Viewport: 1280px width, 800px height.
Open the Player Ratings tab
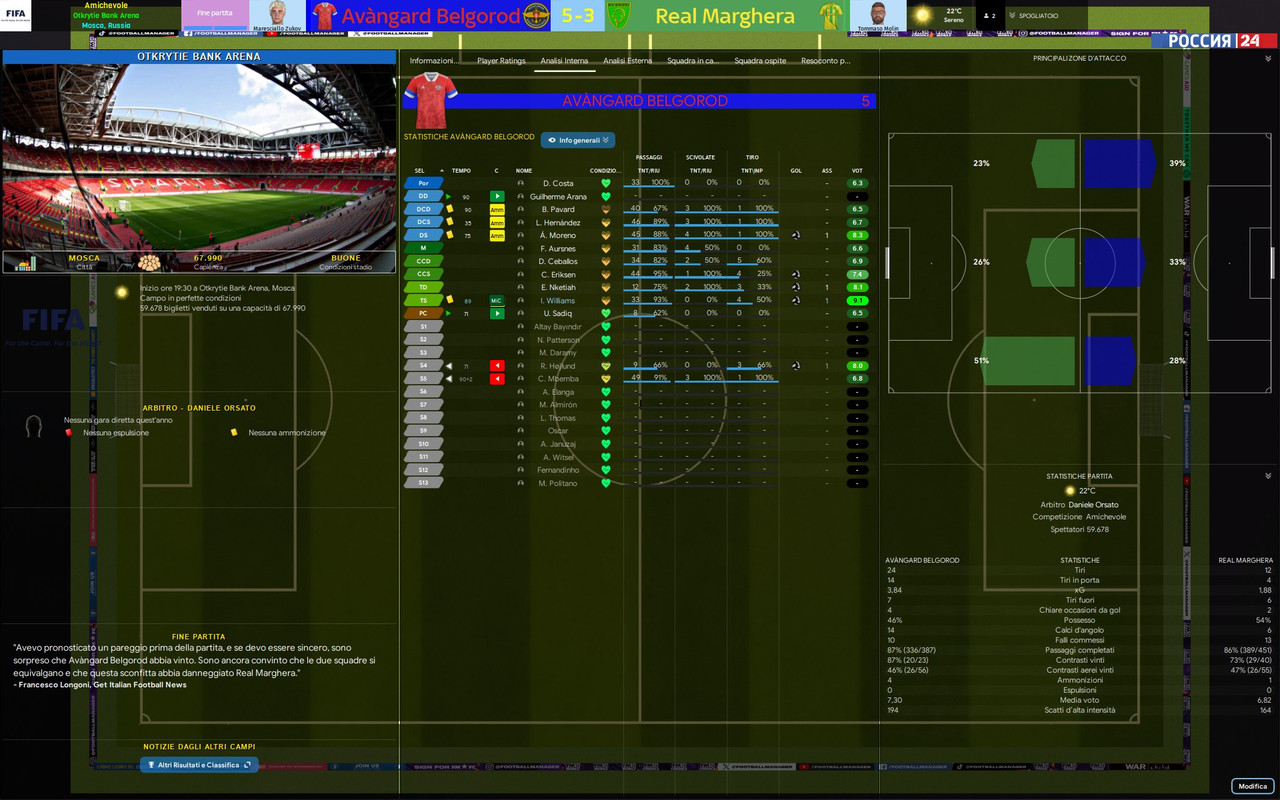pyautogui.click(x=501, y=61)
